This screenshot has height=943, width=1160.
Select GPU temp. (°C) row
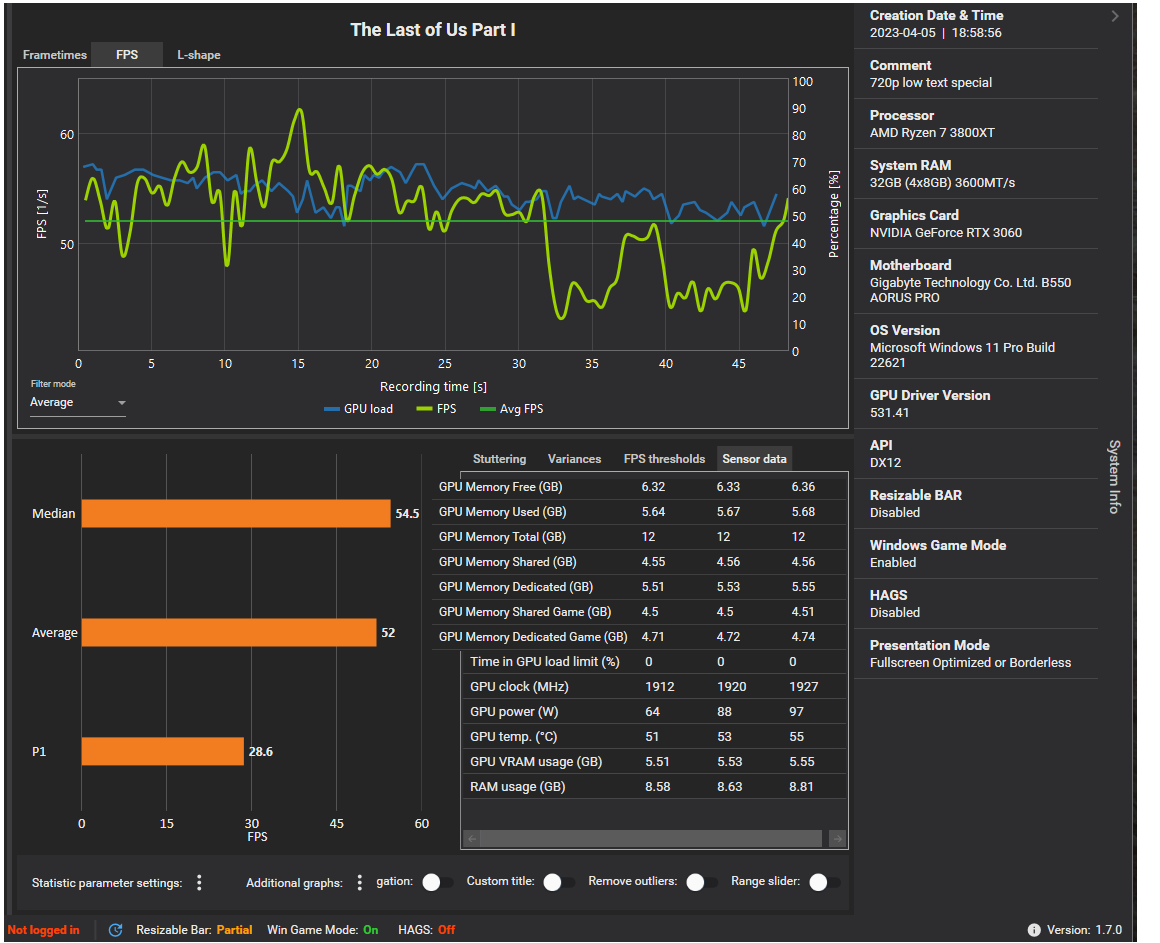coord(654,737)
